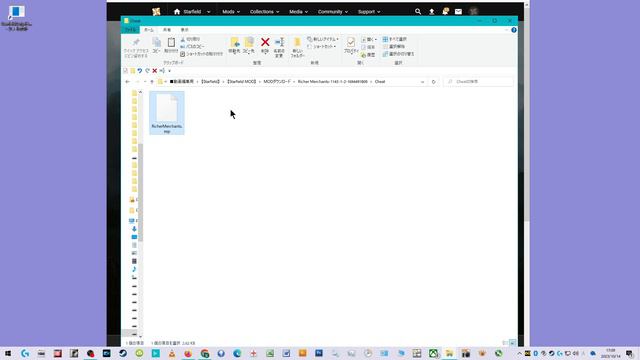Click the navigation pane vertical scrollbar

tap(140, 192)
